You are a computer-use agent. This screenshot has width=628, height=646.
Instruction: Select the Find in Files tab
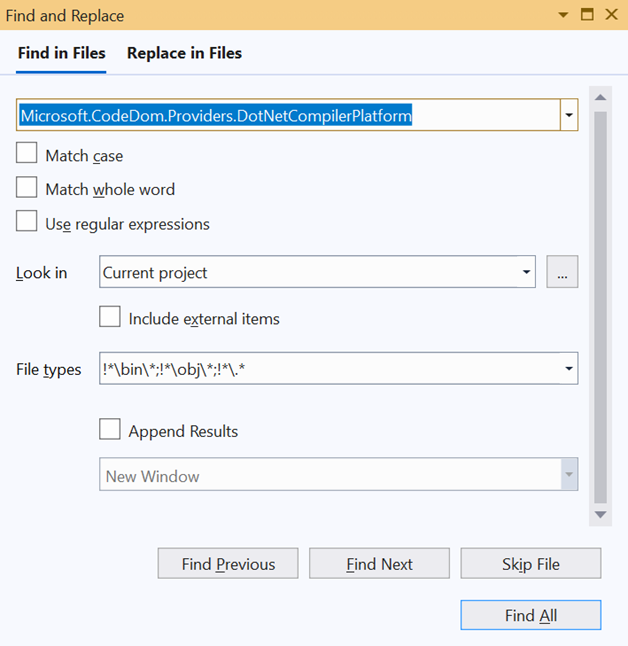pos(61,53)
